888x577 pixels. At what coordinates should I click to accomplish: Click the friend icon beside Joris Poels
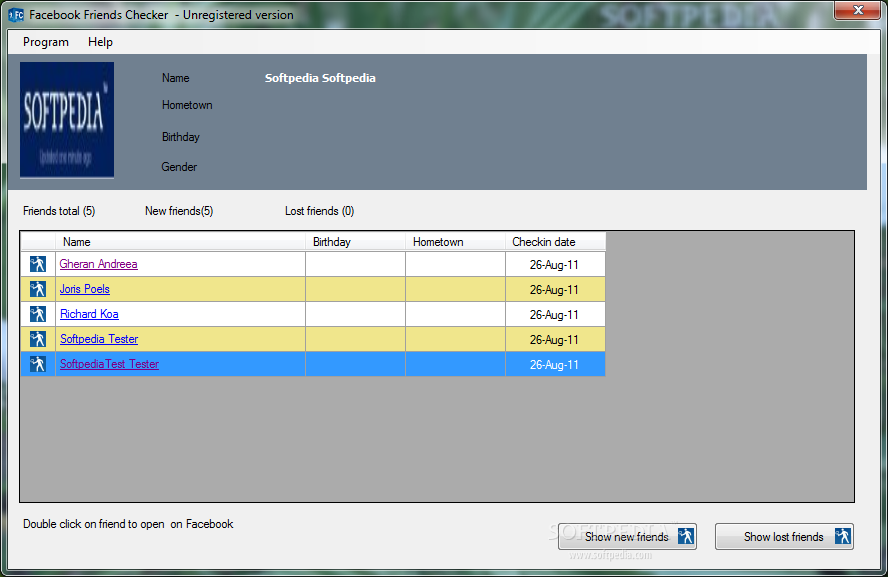pos(38,289)
